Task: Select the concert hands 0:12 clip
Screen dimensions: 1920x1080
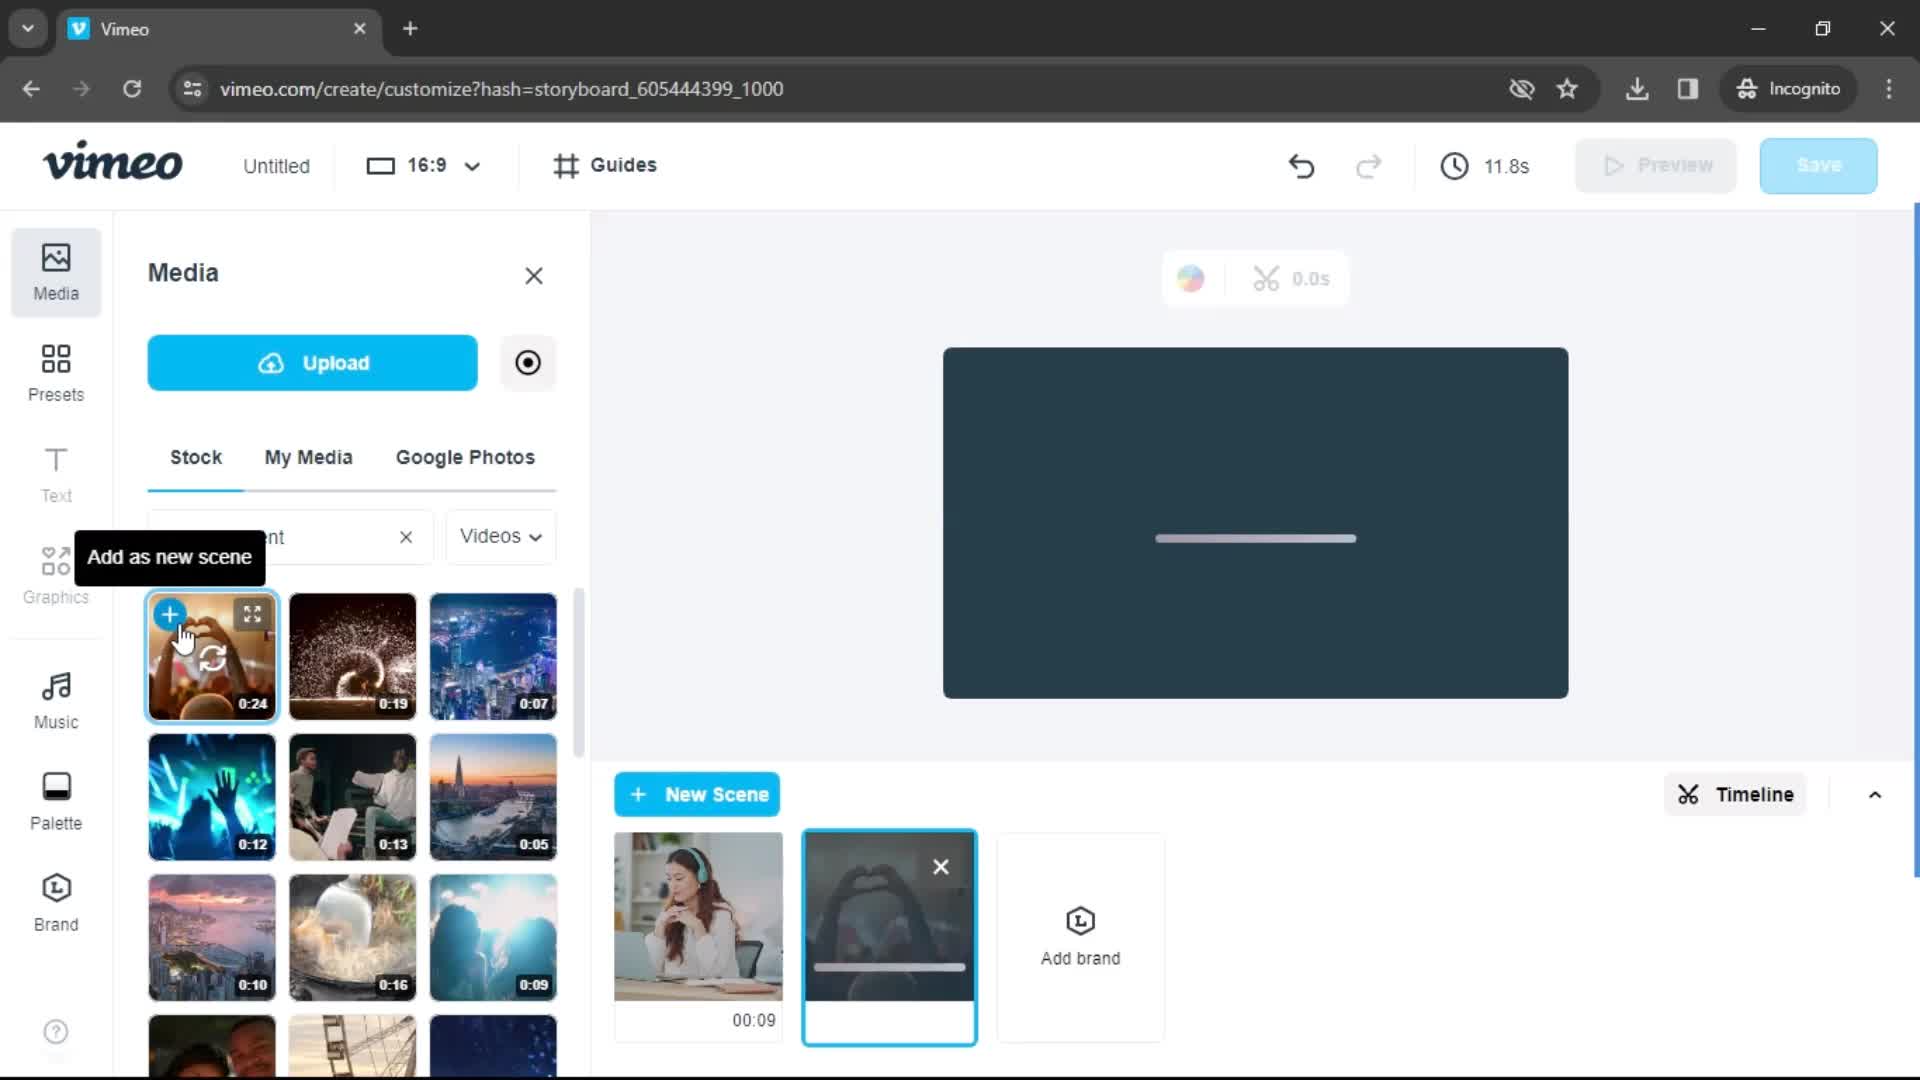Action: (212, 797)
